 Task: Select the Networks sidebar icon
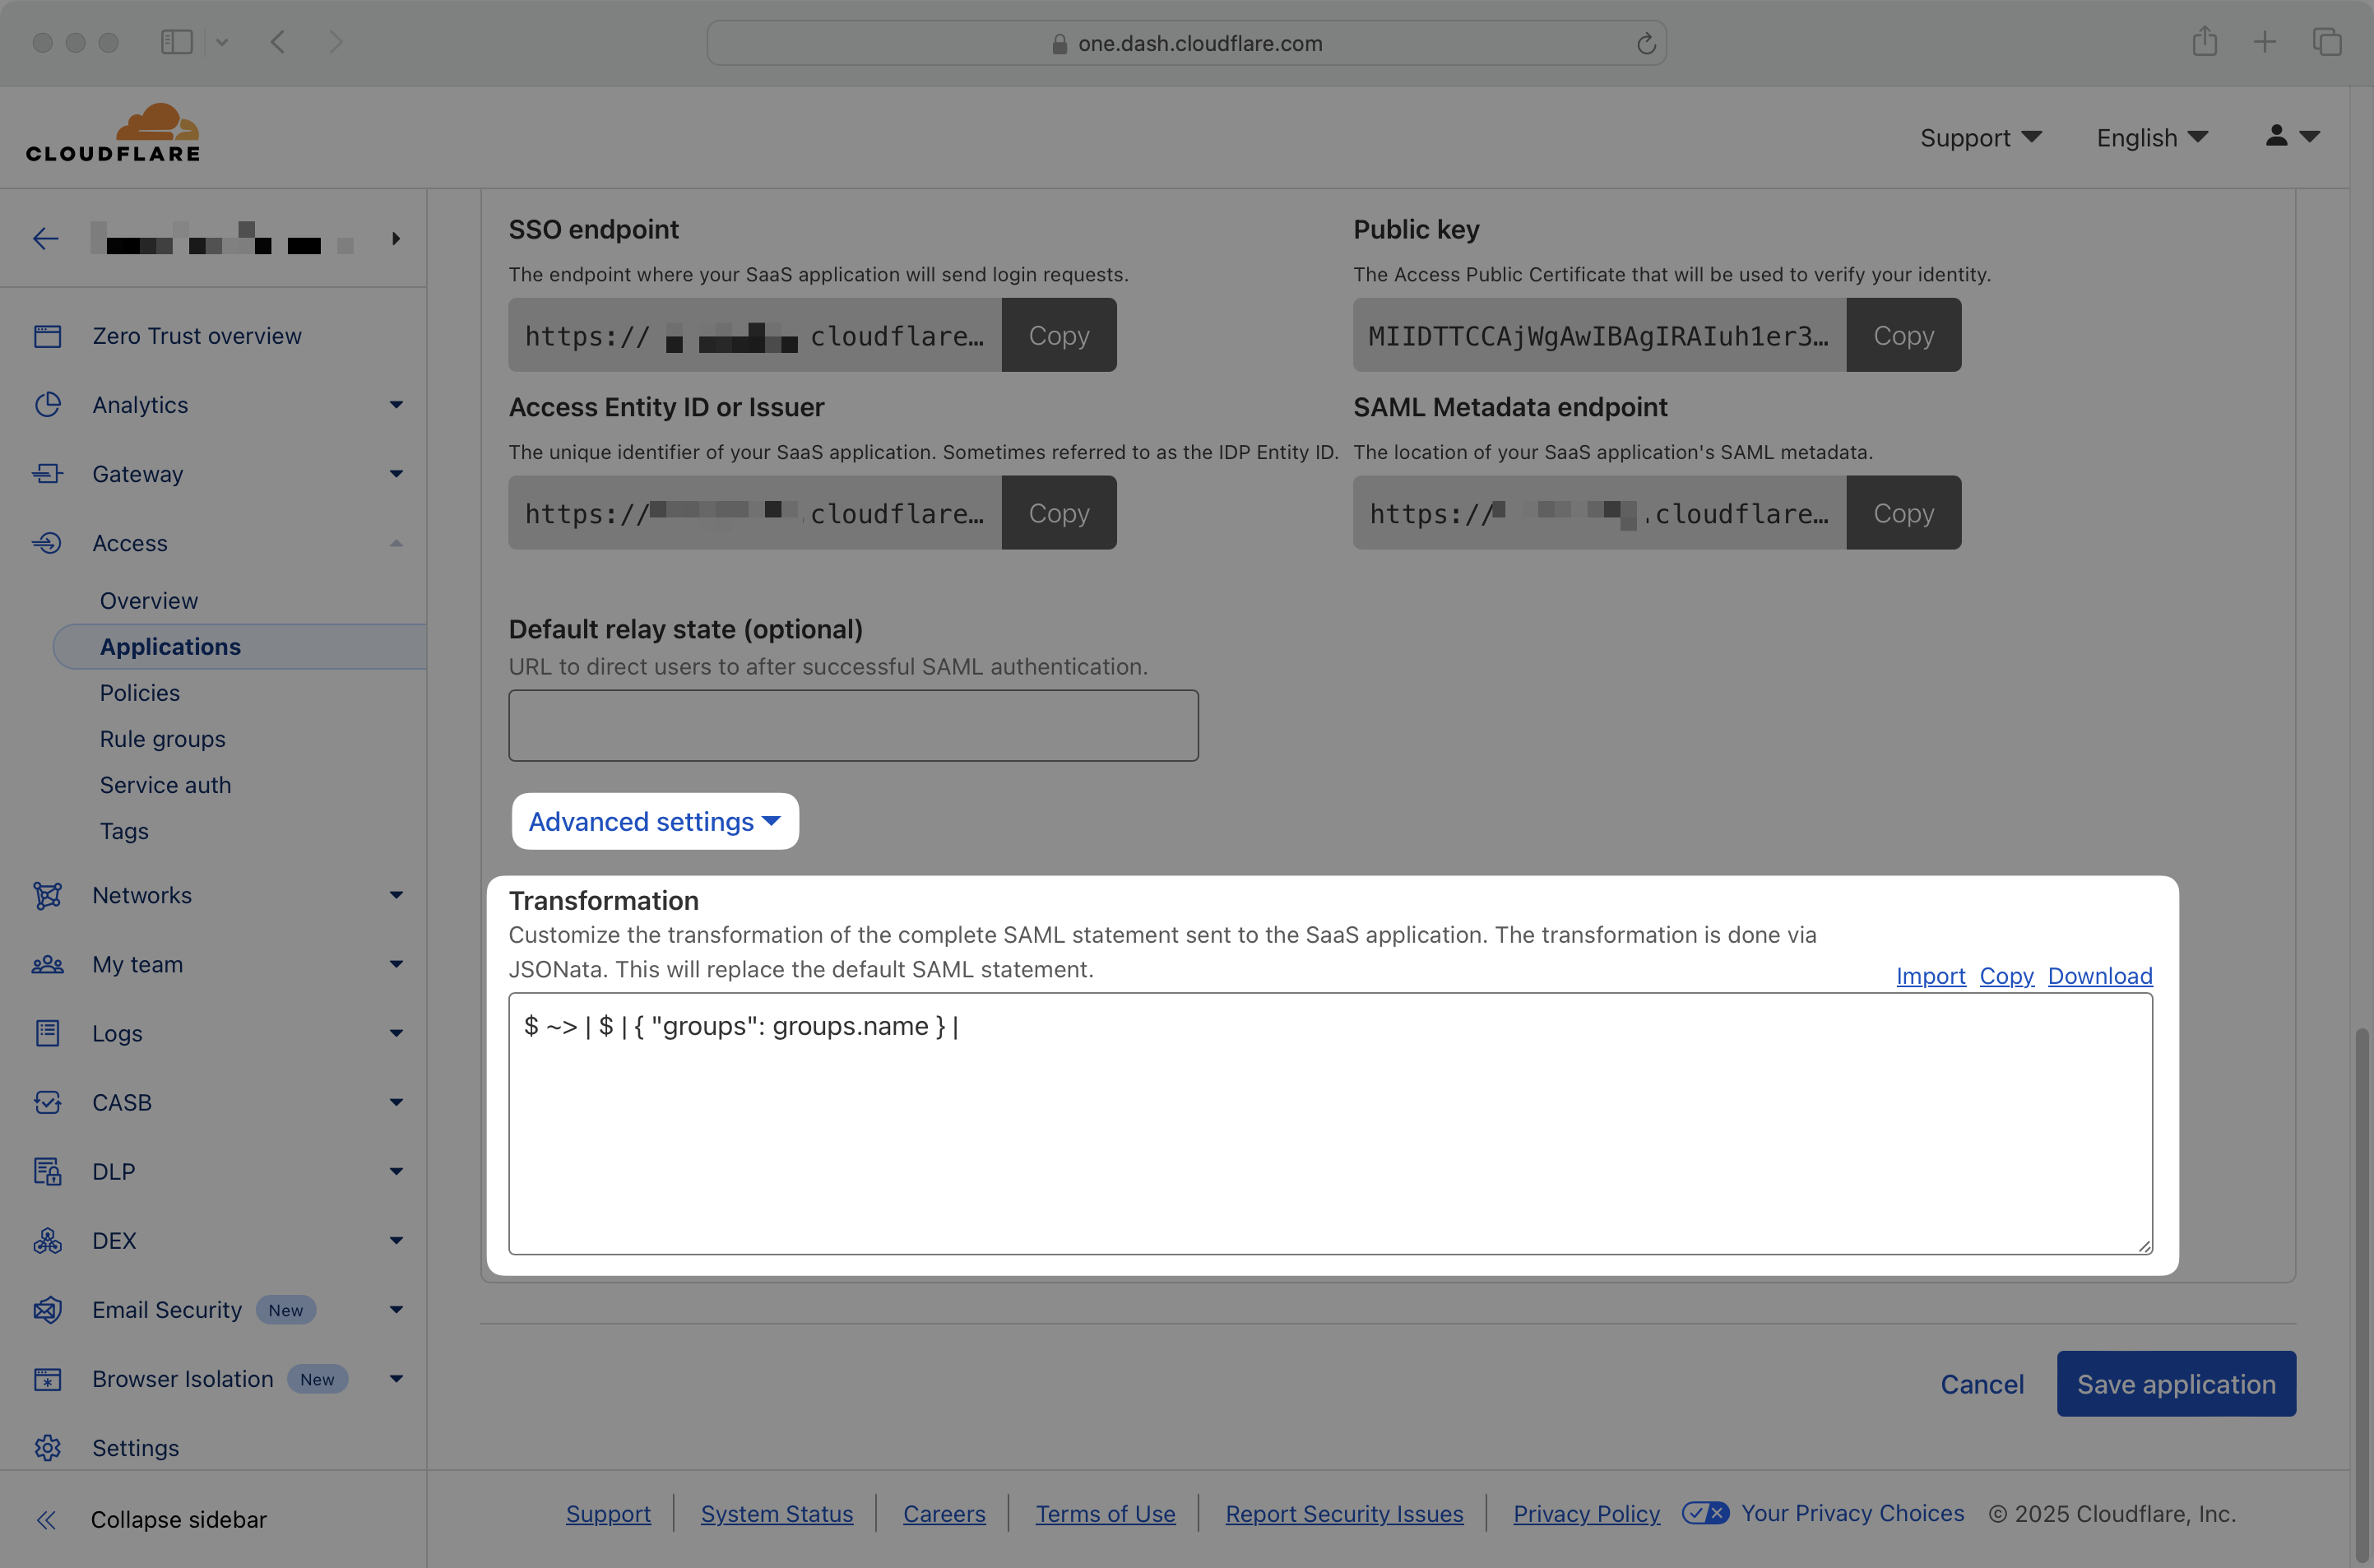coord(48,895)
